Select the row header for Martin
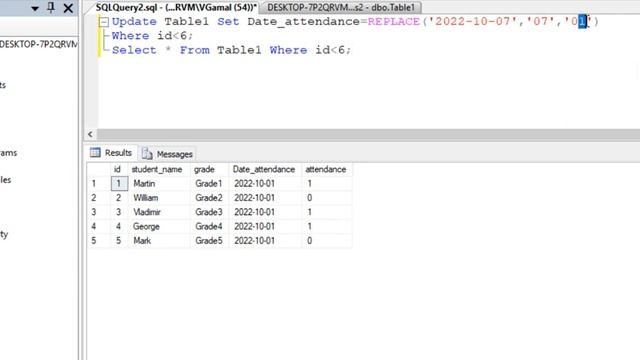The image size is (640, 360). 98,183
